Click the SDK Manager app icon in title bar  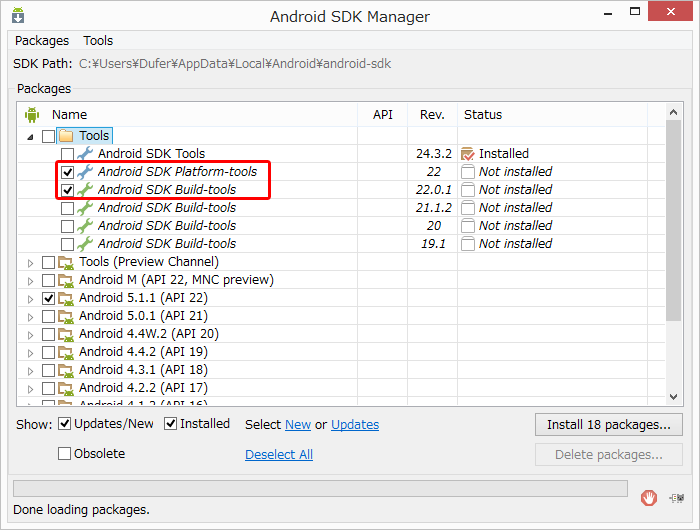tap(18, 15)
